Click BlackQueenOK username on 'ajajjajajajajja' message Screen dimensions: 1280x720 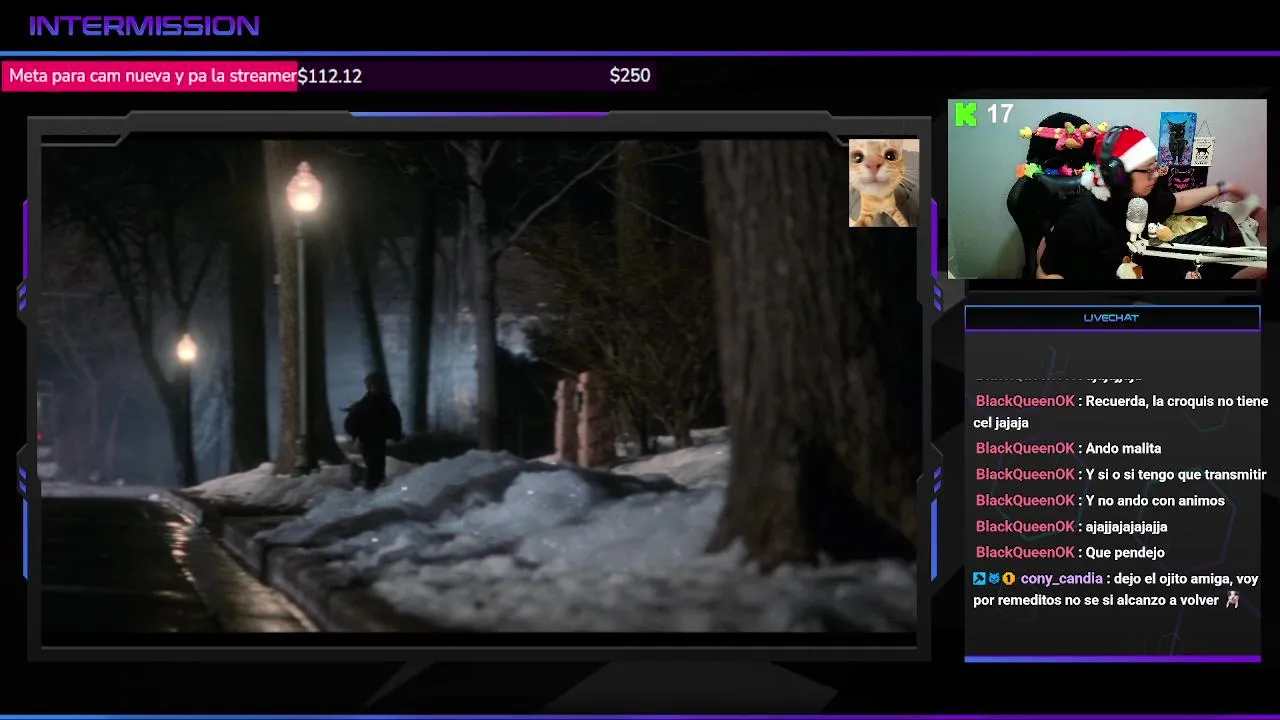(x=1025, y=527)
